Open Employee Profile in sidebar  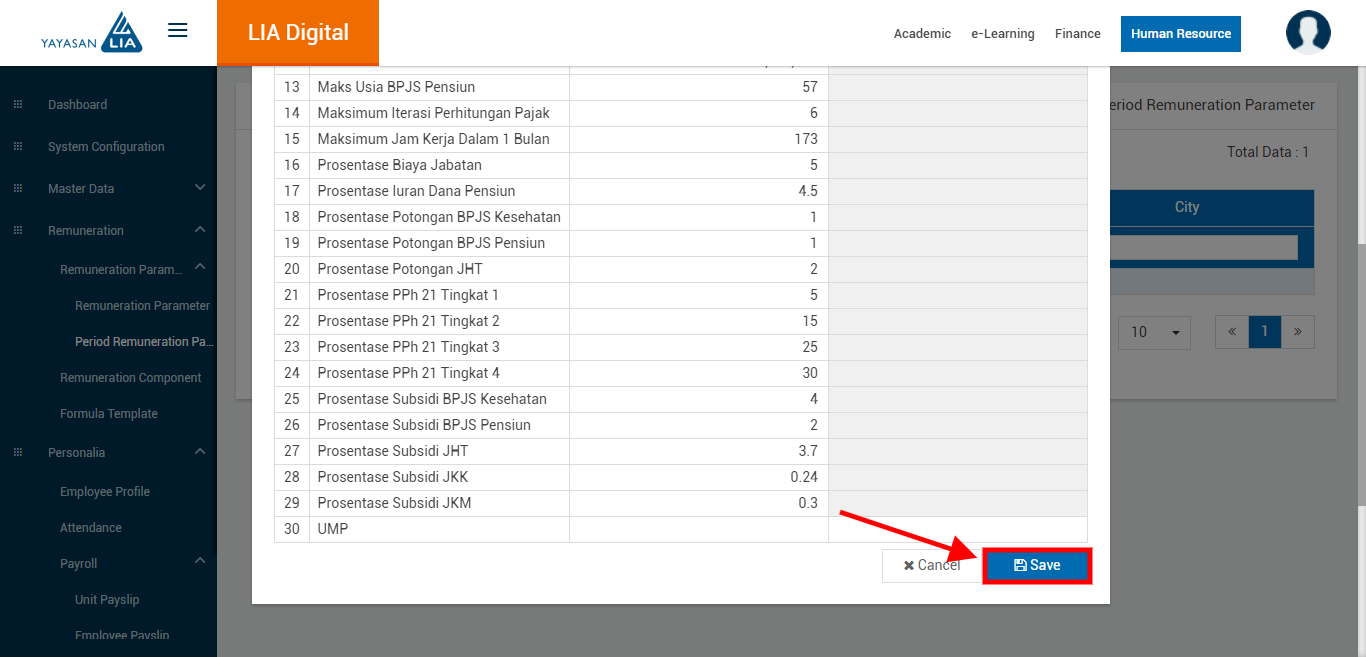click(105, 492)
